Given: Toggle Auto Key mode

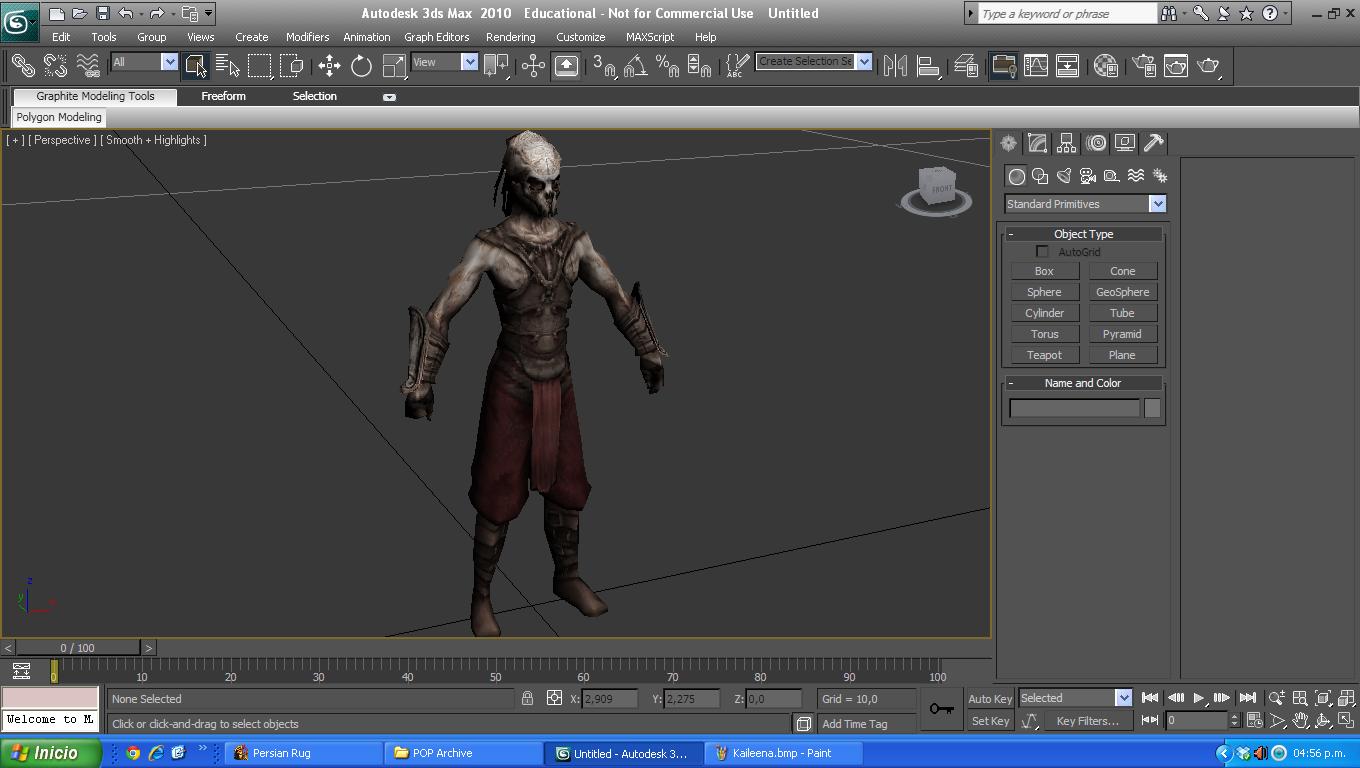Looking at the screenshot, I should pyautogui.click(x=990, y=699).
